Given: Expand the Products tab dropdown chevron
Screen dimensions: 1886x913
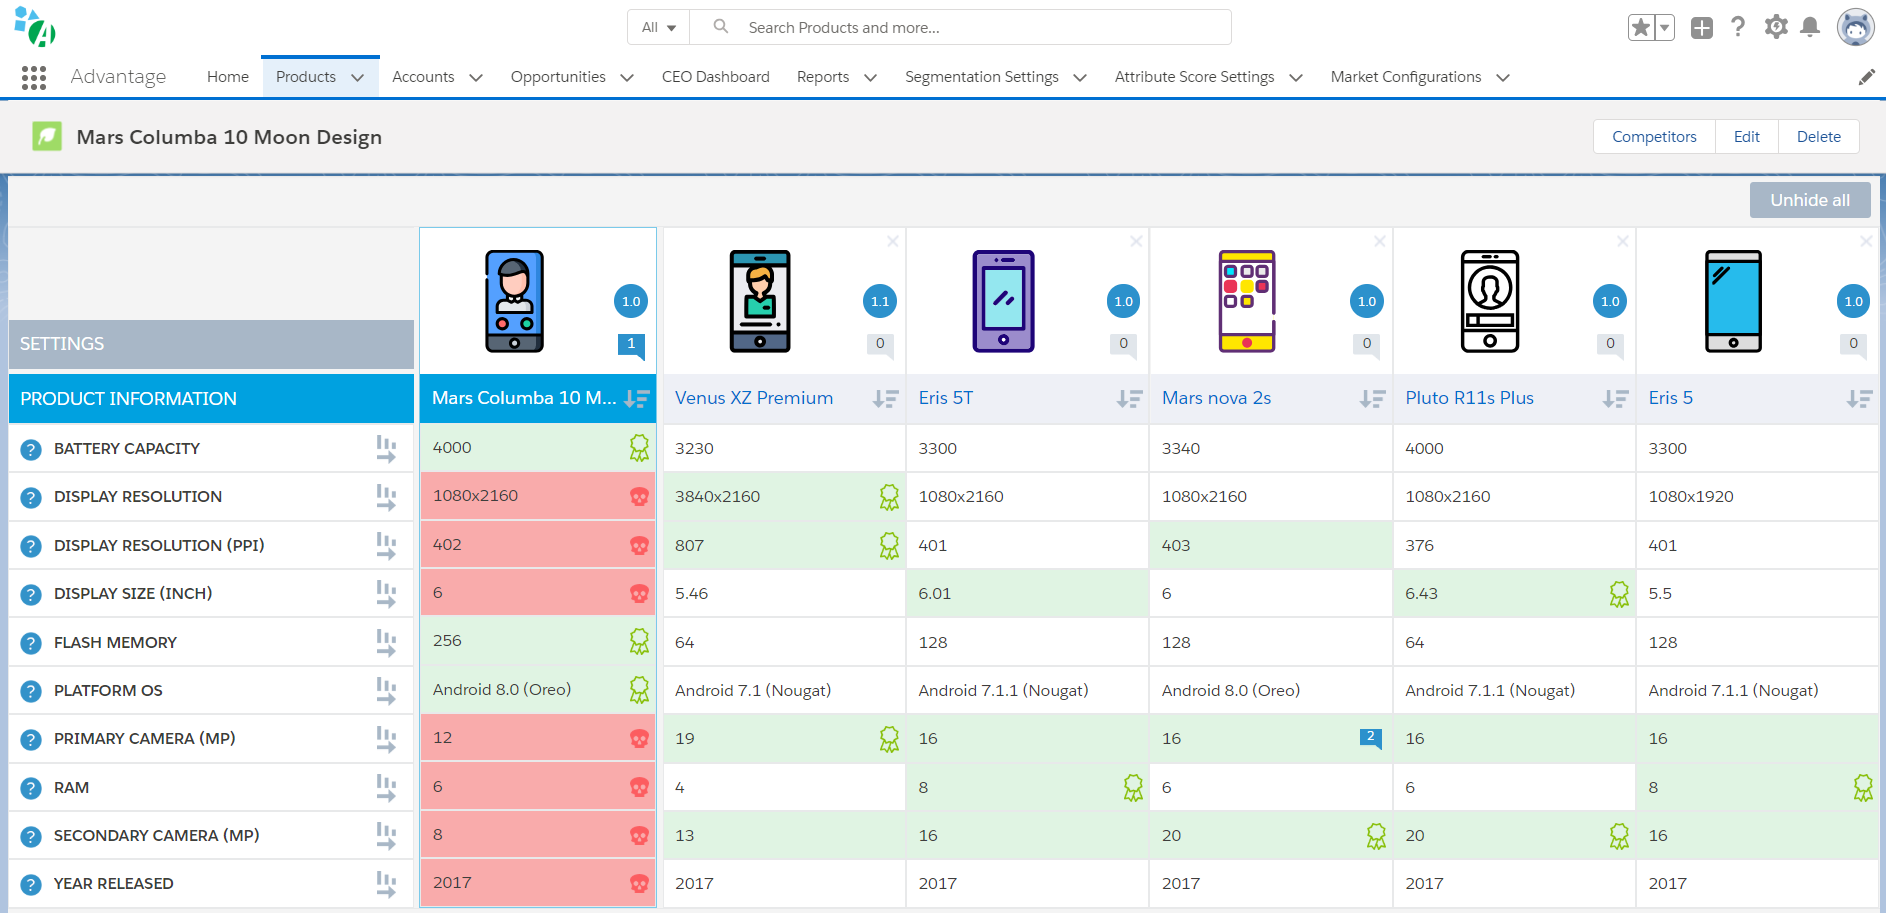Looking at the screenshot, I should 358,78.
